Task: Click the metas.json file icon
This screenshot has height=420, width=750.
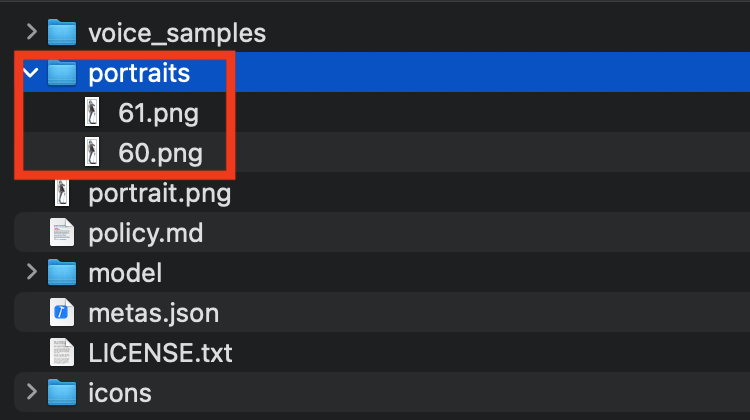Action: 62,313
